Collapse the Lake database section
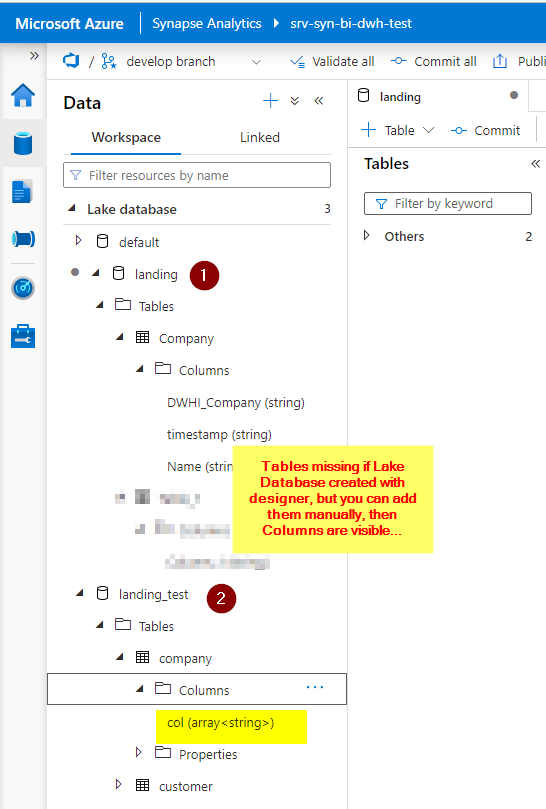This screenshot has width=546, height=809. (72, 208)
